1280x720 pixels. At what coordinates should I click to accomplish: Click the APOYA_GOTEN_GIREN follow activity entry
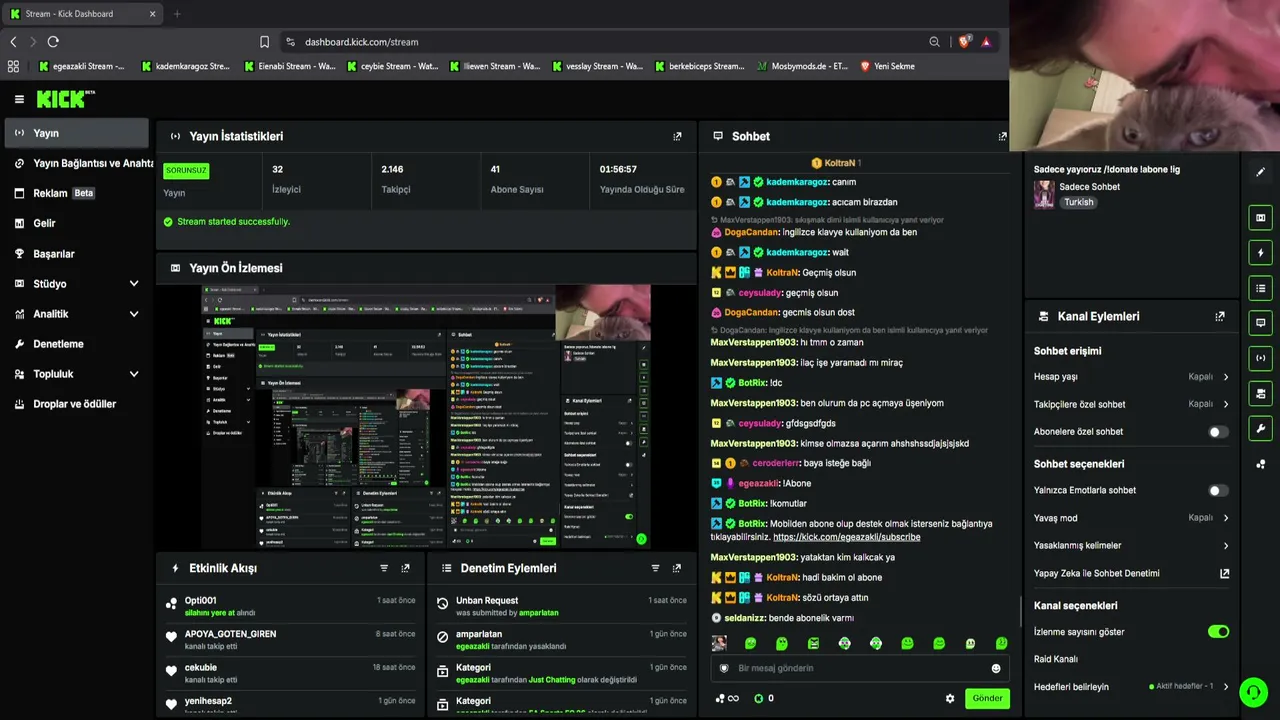[290, 639]
